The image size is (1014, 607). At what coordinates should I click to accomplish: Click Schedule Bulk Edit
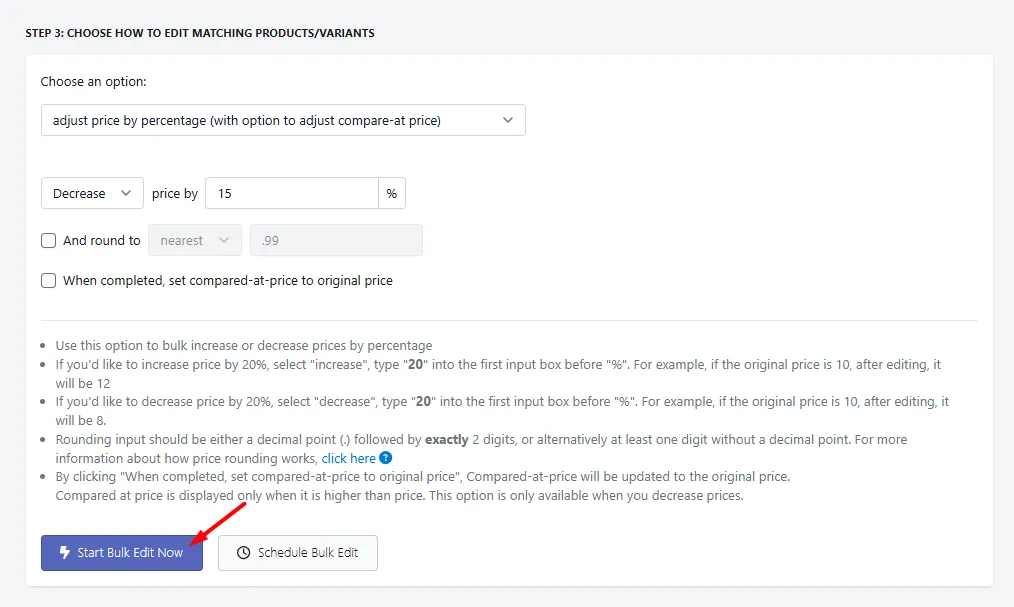pyautogui.click(x=297, y=553)
